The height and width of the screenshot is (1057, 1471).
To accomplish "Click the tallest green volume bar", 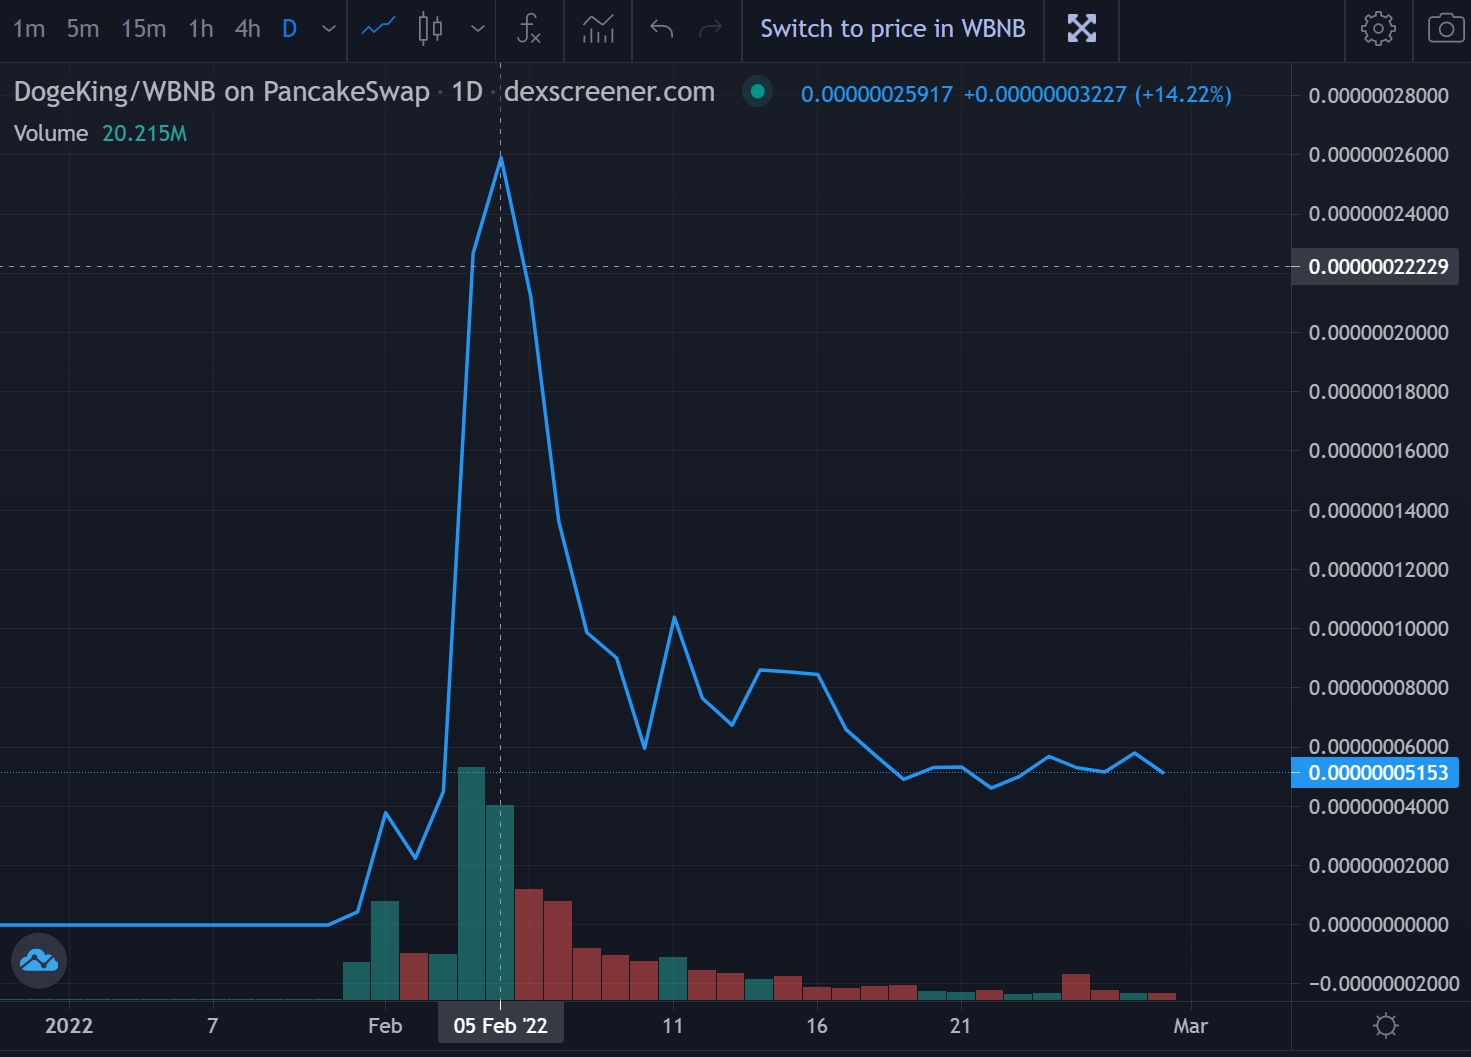I will click(x=471, y=883).
